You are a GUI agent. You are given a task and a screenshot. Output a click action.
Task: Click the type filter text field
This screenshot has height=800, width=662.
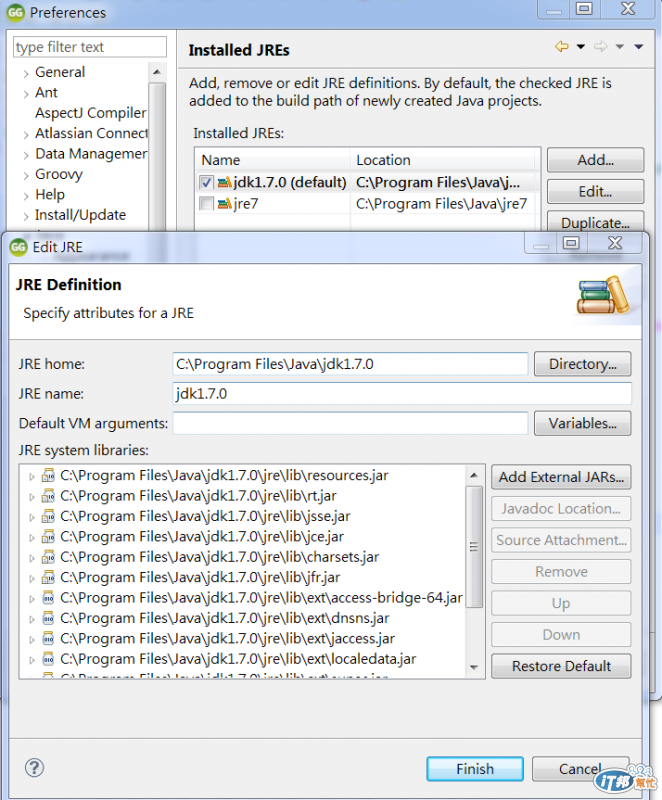point(90,47)
